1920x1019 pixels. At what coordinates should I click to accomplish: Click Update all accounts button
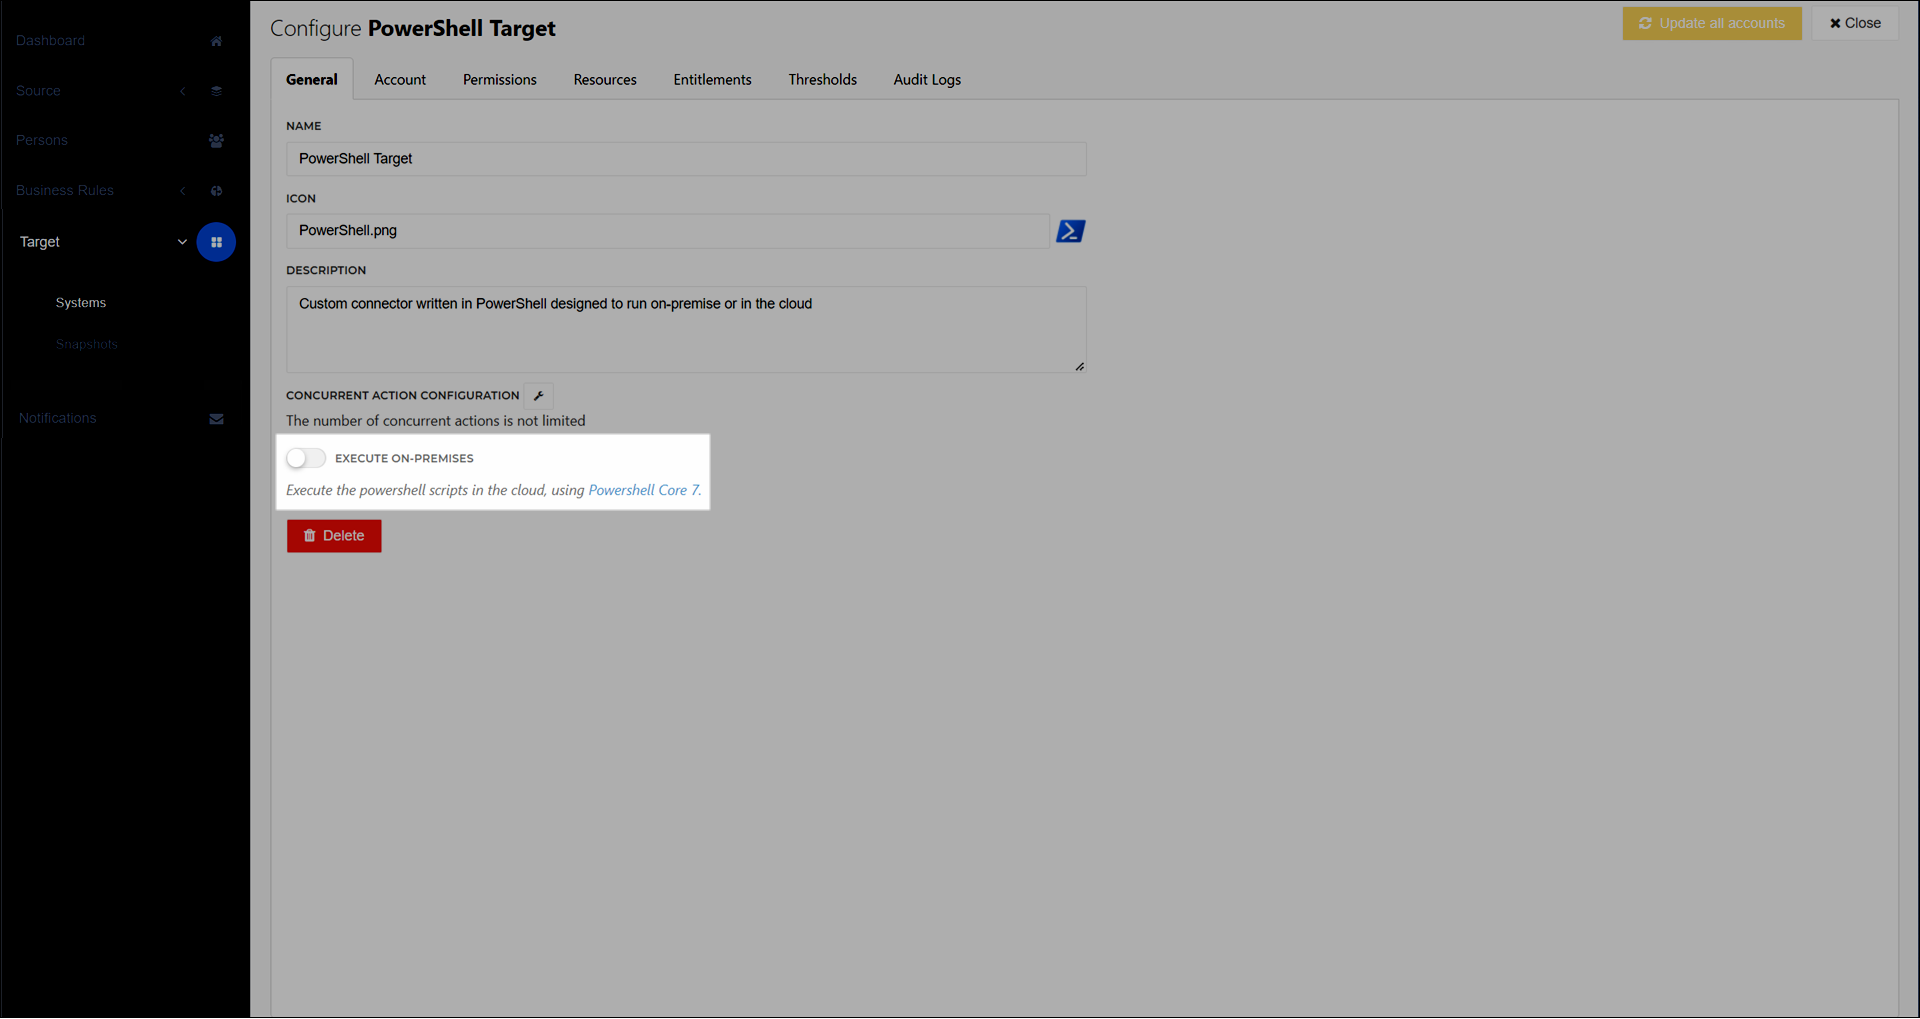click(x=1712, y=23)
